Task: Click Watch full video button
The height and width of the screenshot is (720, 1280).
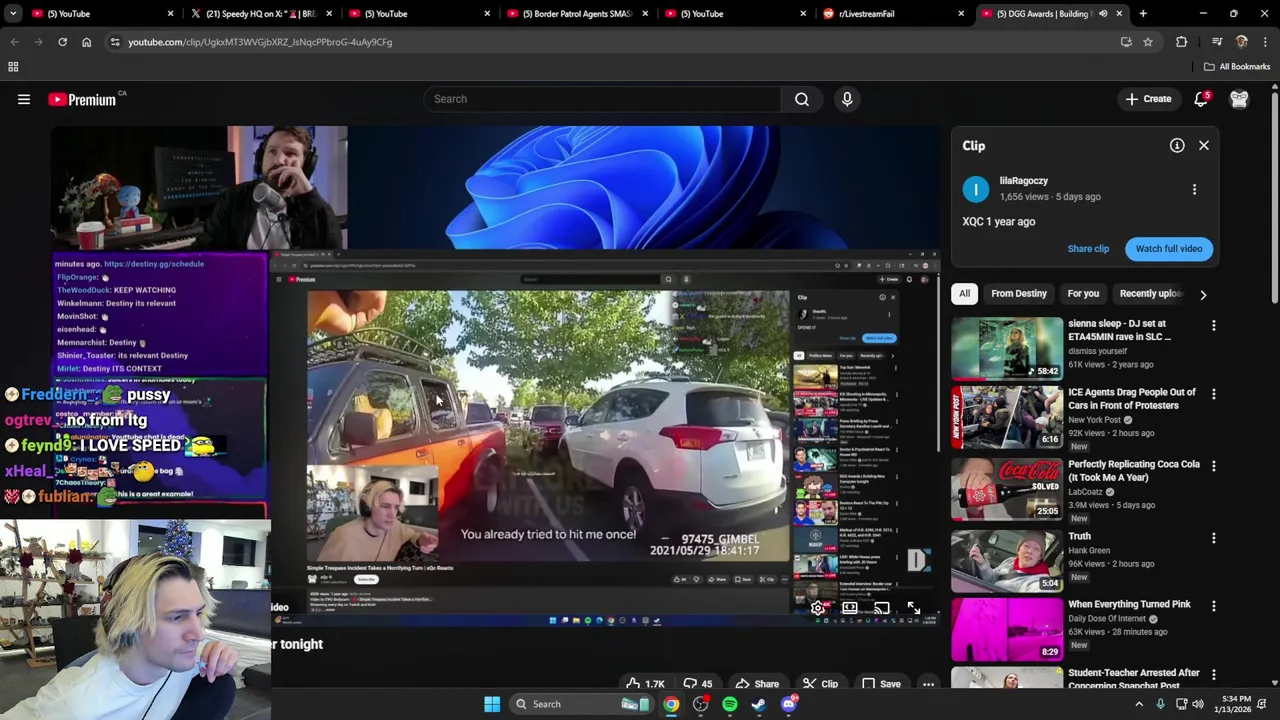Action: 1169,249
